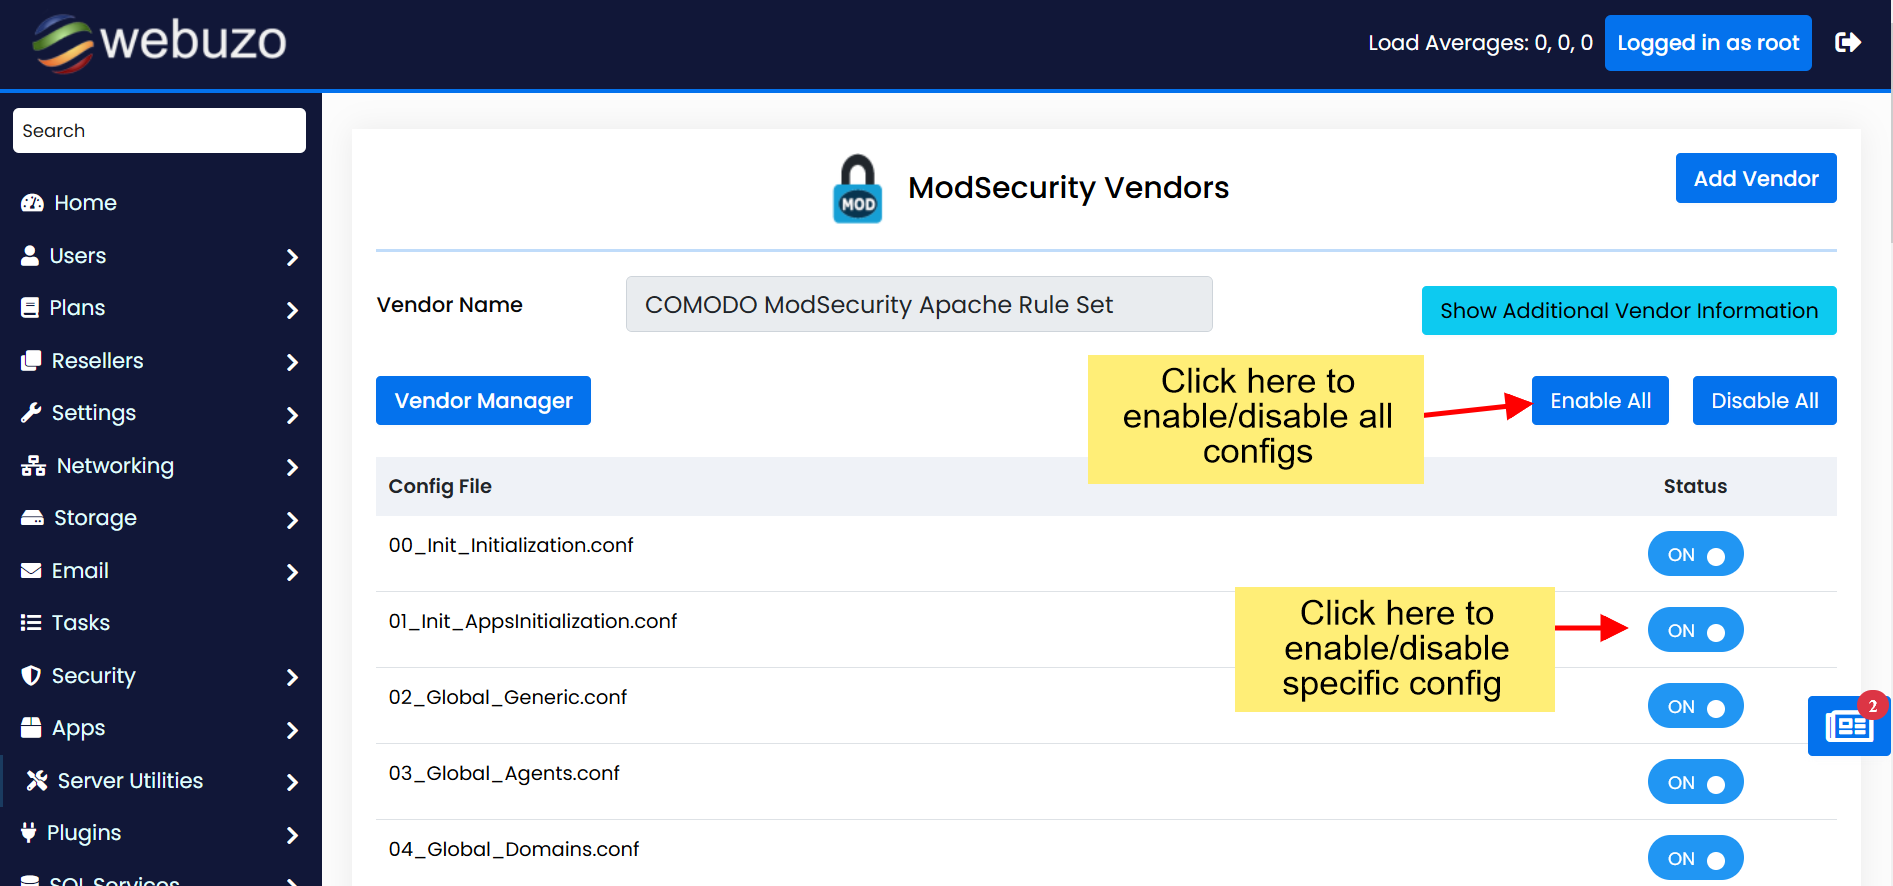
Task: Click the Config File column header
Action: point(440,486)
